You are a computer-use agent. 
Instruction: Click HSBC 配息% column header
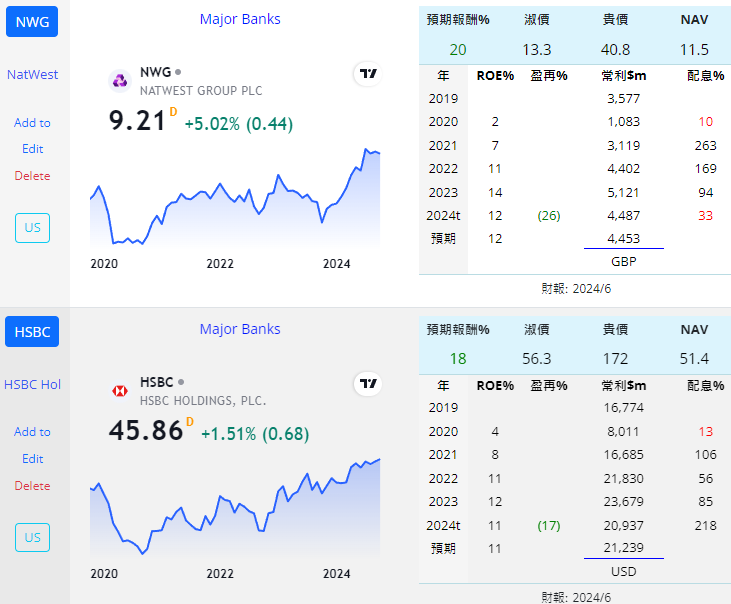705,386
